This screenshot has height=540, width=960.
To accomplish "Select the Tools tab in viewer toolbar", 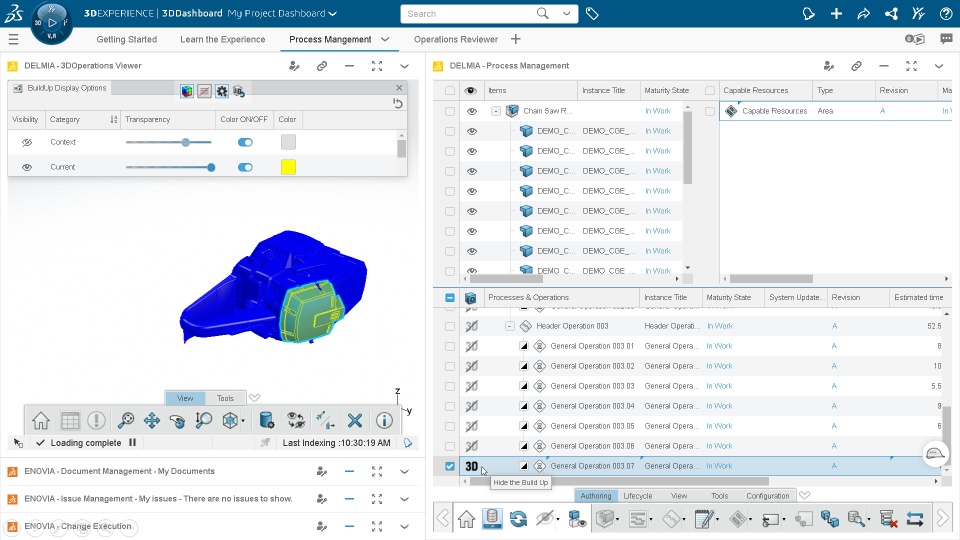I will (225, 398).
